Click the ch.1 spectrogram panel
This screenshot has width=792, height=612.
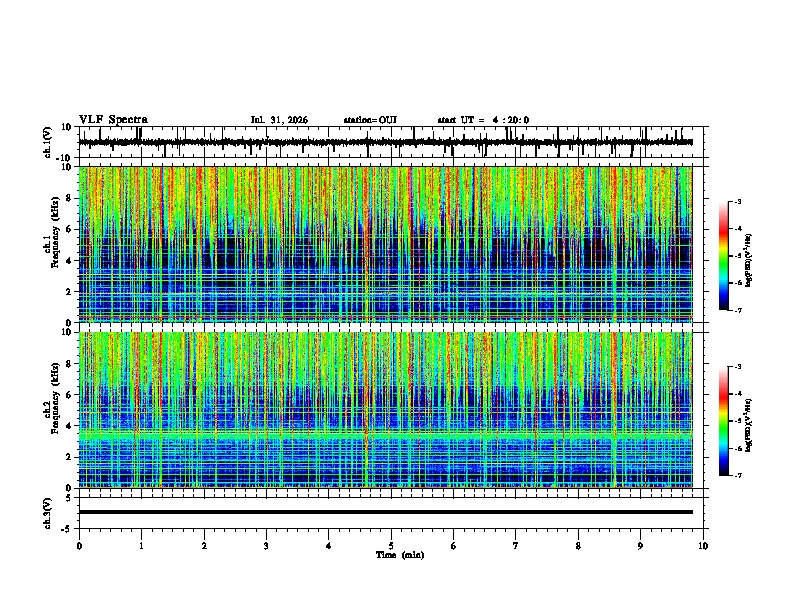pos(385,244)
